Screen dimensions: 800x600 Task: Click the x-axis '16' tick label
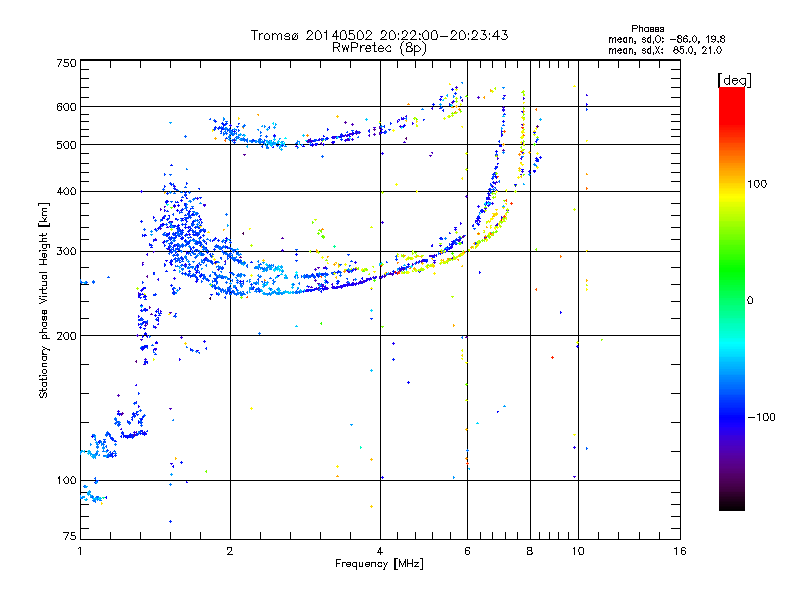coord(680,551)
